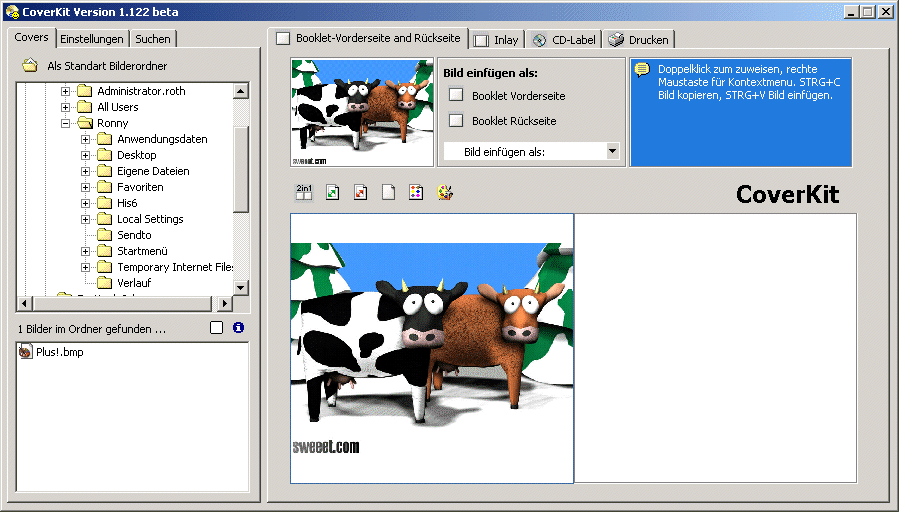The width and height of the screenshot is (899, 512).
Task: Switch to the CD-Label tab
Action: (x=564, y=40)
